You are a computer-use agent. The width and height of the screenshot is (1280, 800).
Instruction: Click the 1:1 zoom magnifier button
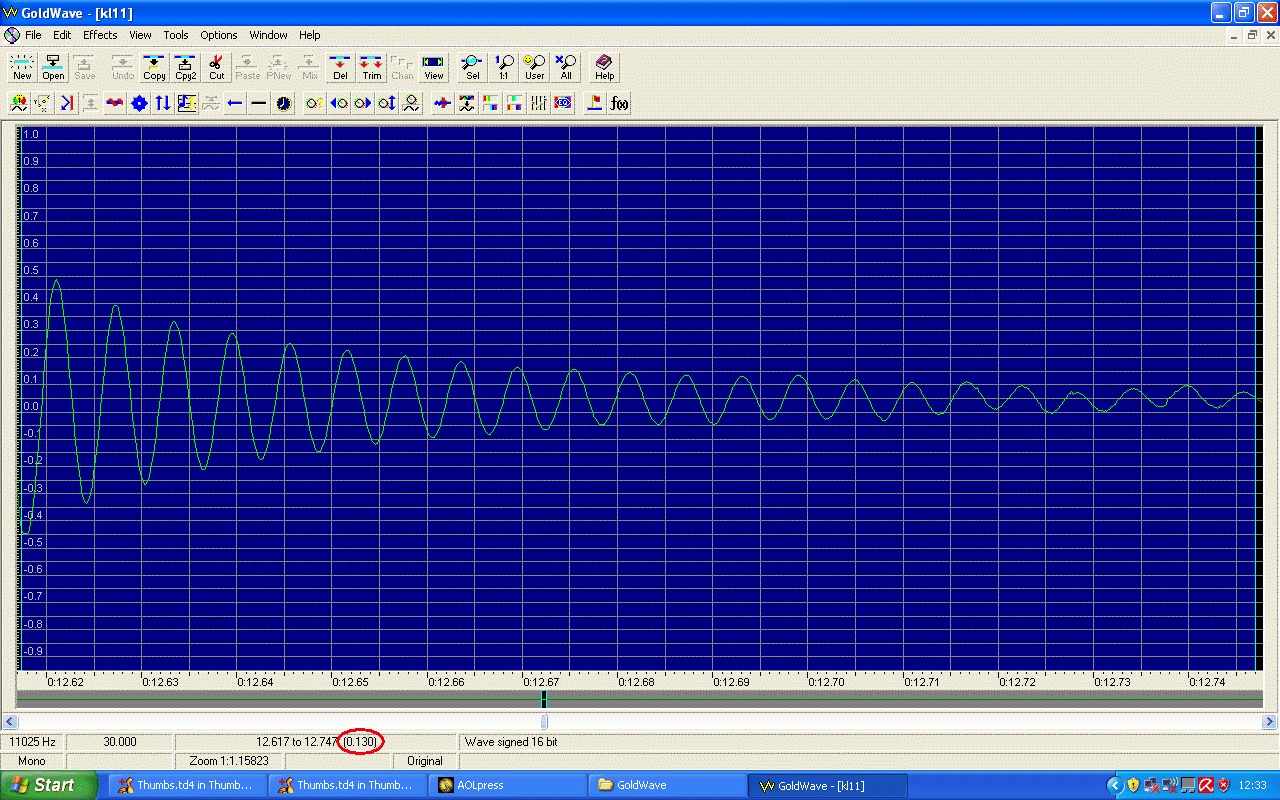(x=504, y=67)
